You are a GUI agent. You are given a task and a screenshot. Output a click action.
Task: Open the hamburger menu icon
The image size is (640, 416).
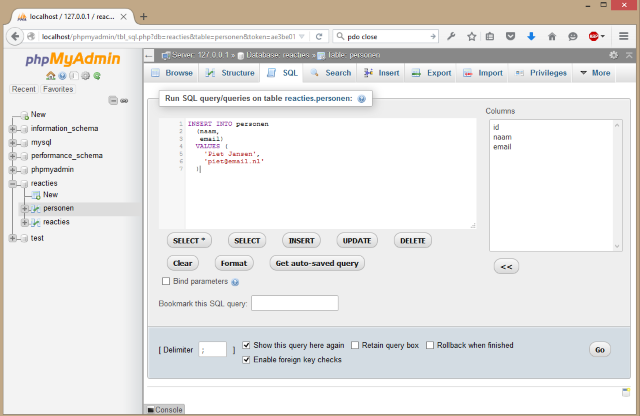[623, 36]
